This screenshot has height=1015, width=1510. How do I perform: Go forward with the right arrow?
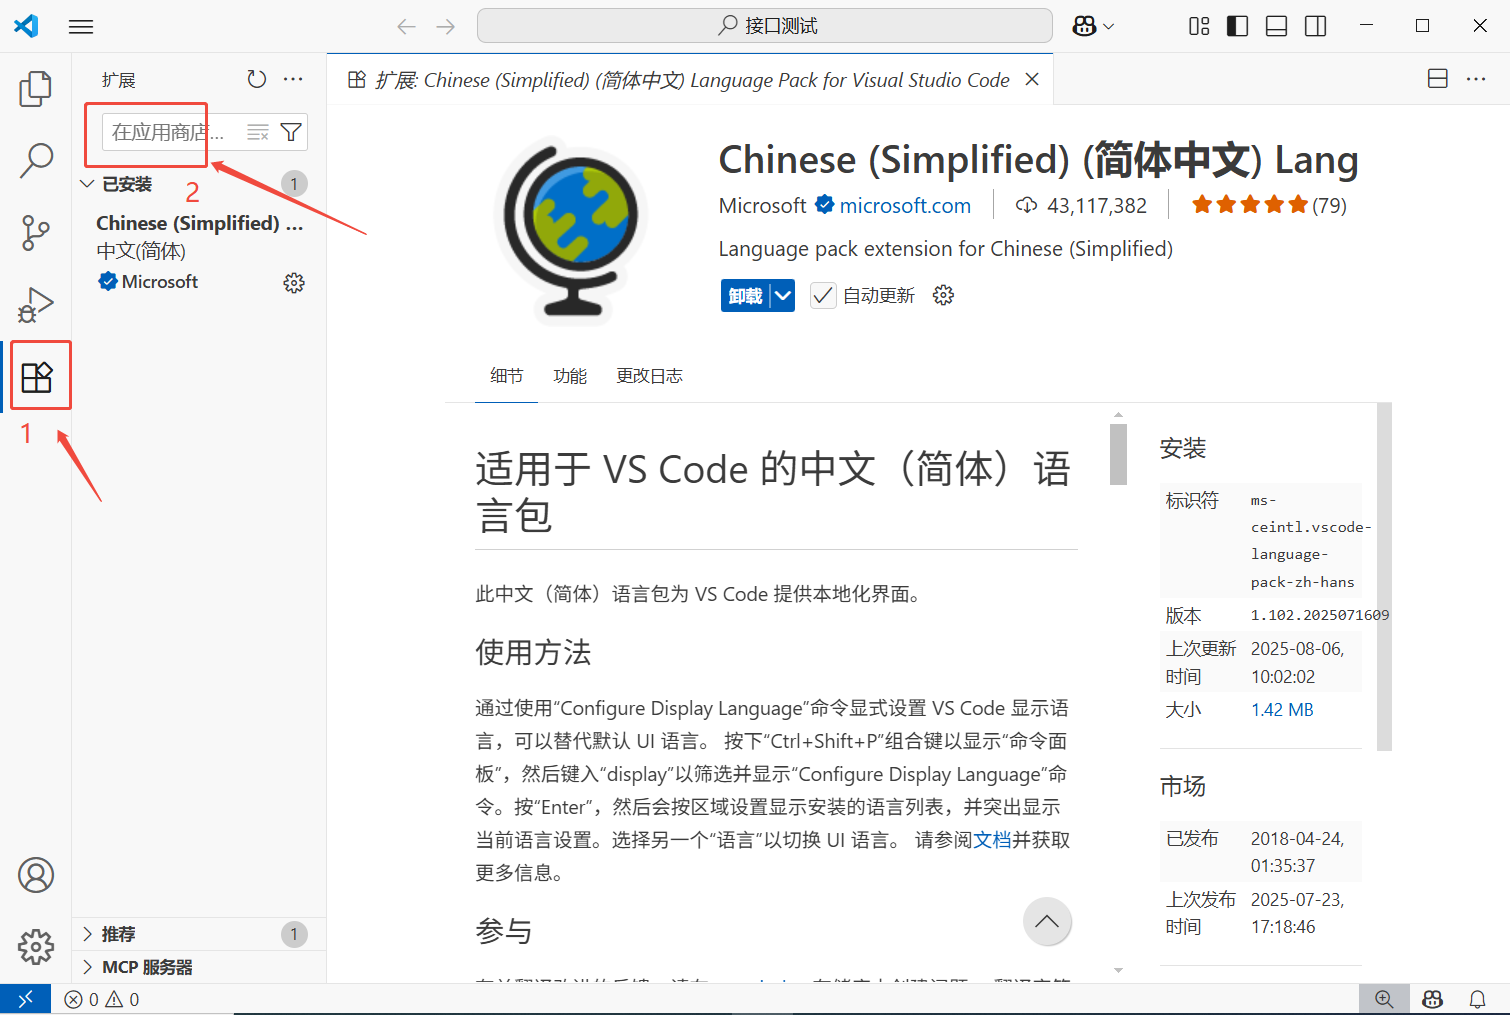(446, 27)
